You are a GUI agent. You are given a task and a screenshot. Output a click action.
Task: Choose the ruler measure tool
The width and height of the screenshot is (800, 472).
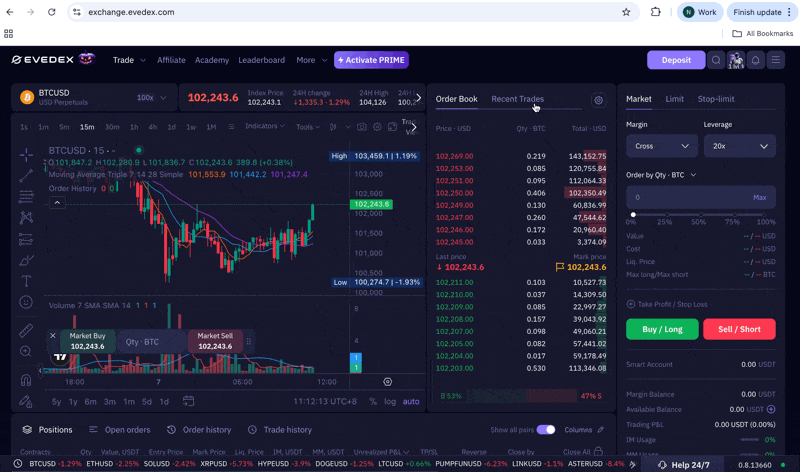(x=26, y=330)
